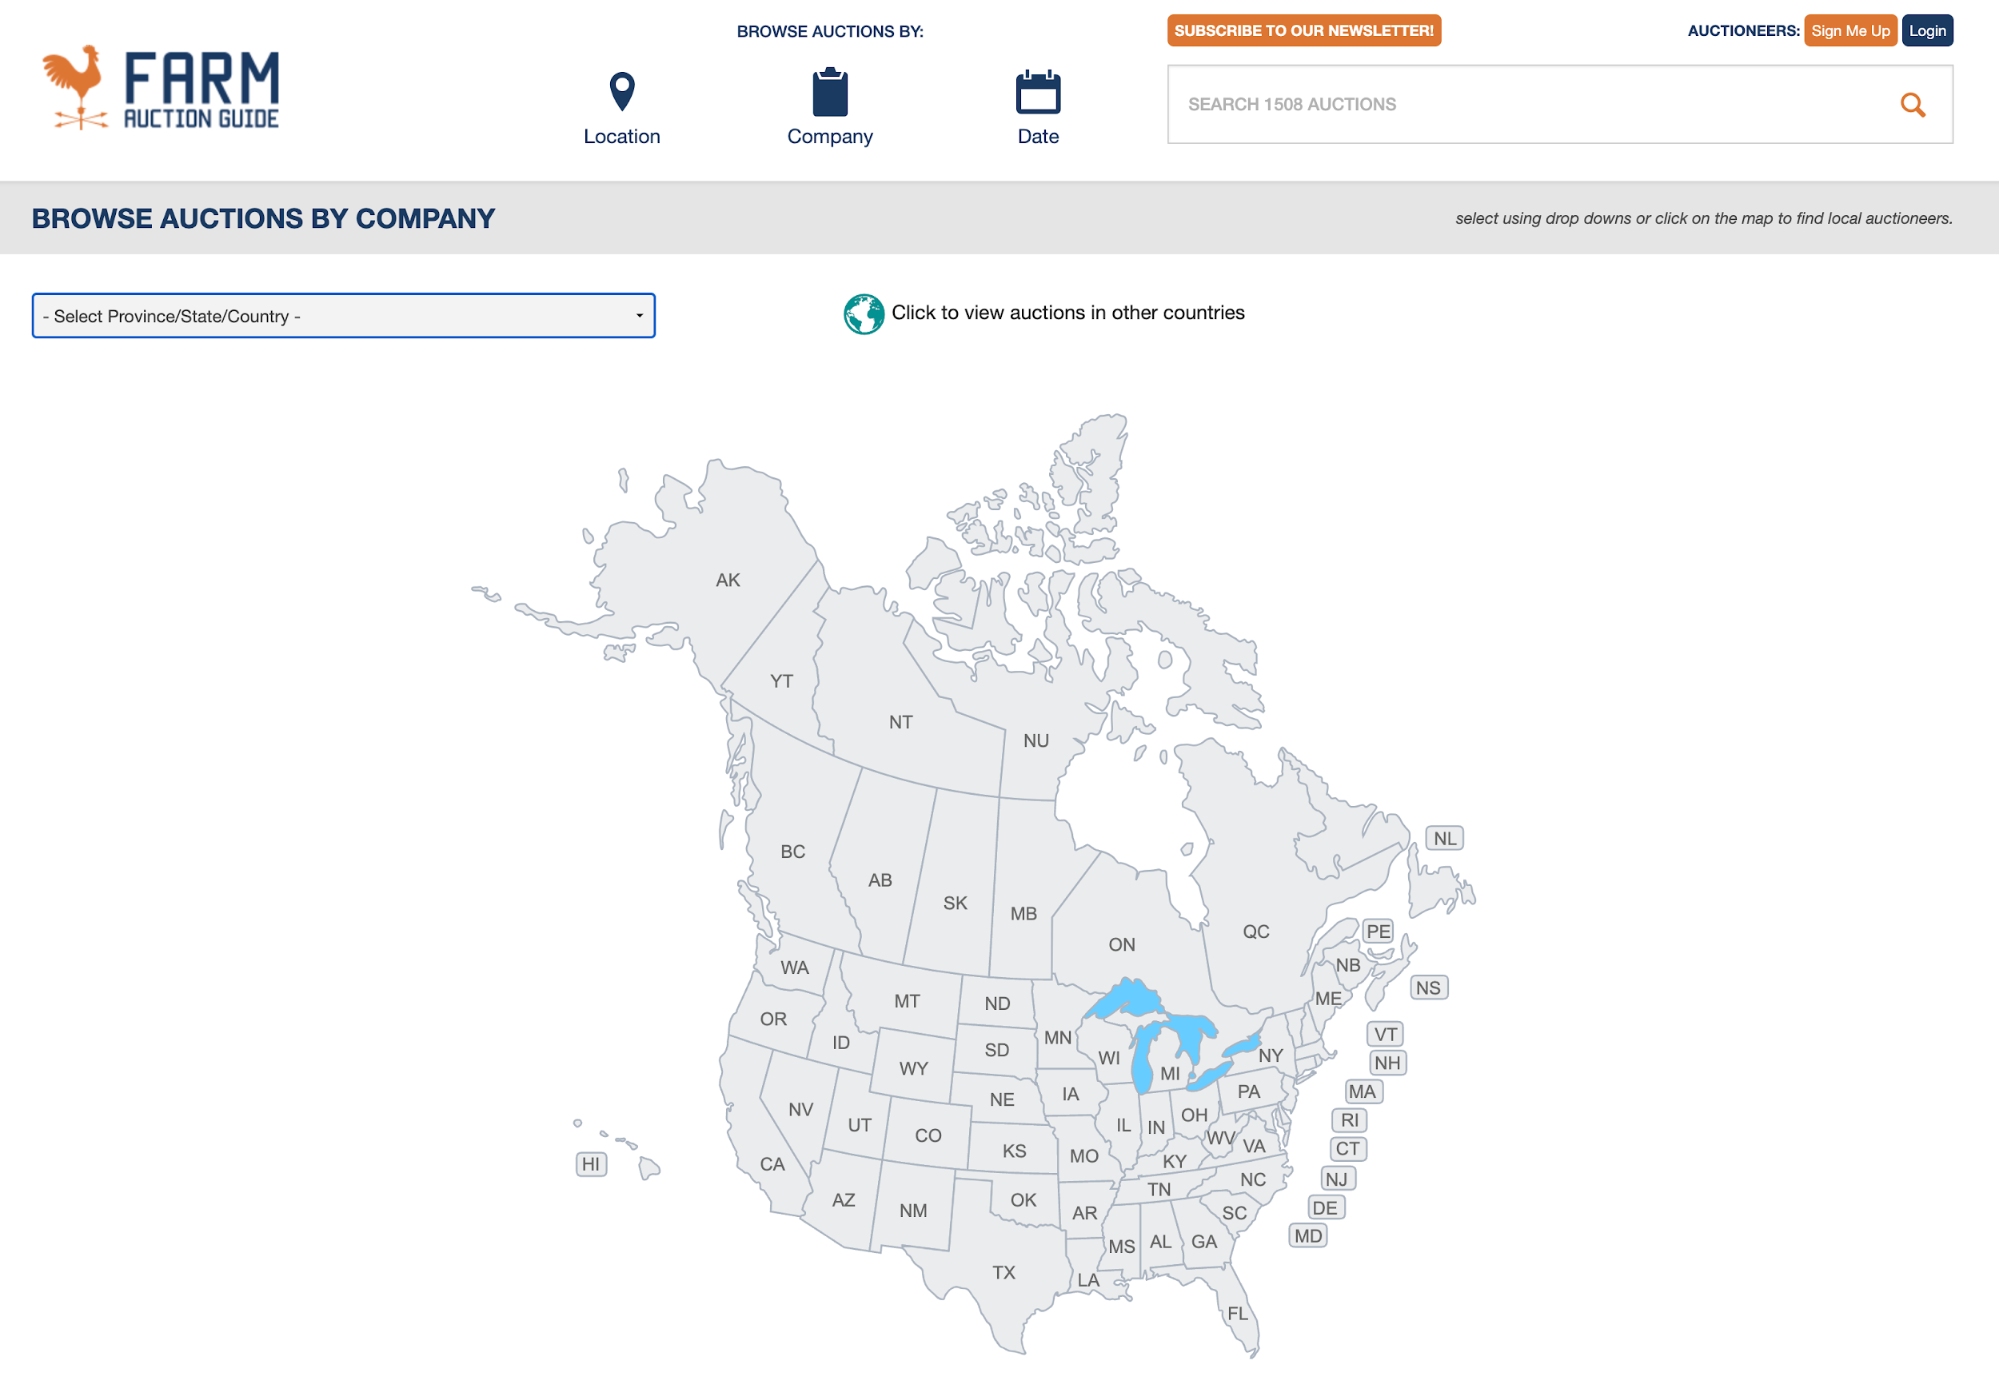1999x1394 pixels.
Task: Expand the Select Province/State/Country dropdown
Action: click(344, 316)
